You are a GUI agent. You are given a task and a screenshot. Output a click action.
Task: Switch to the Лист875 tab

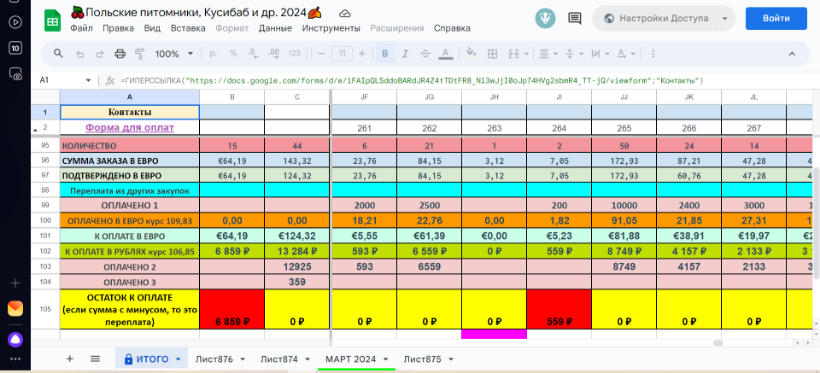coord(422,359)
